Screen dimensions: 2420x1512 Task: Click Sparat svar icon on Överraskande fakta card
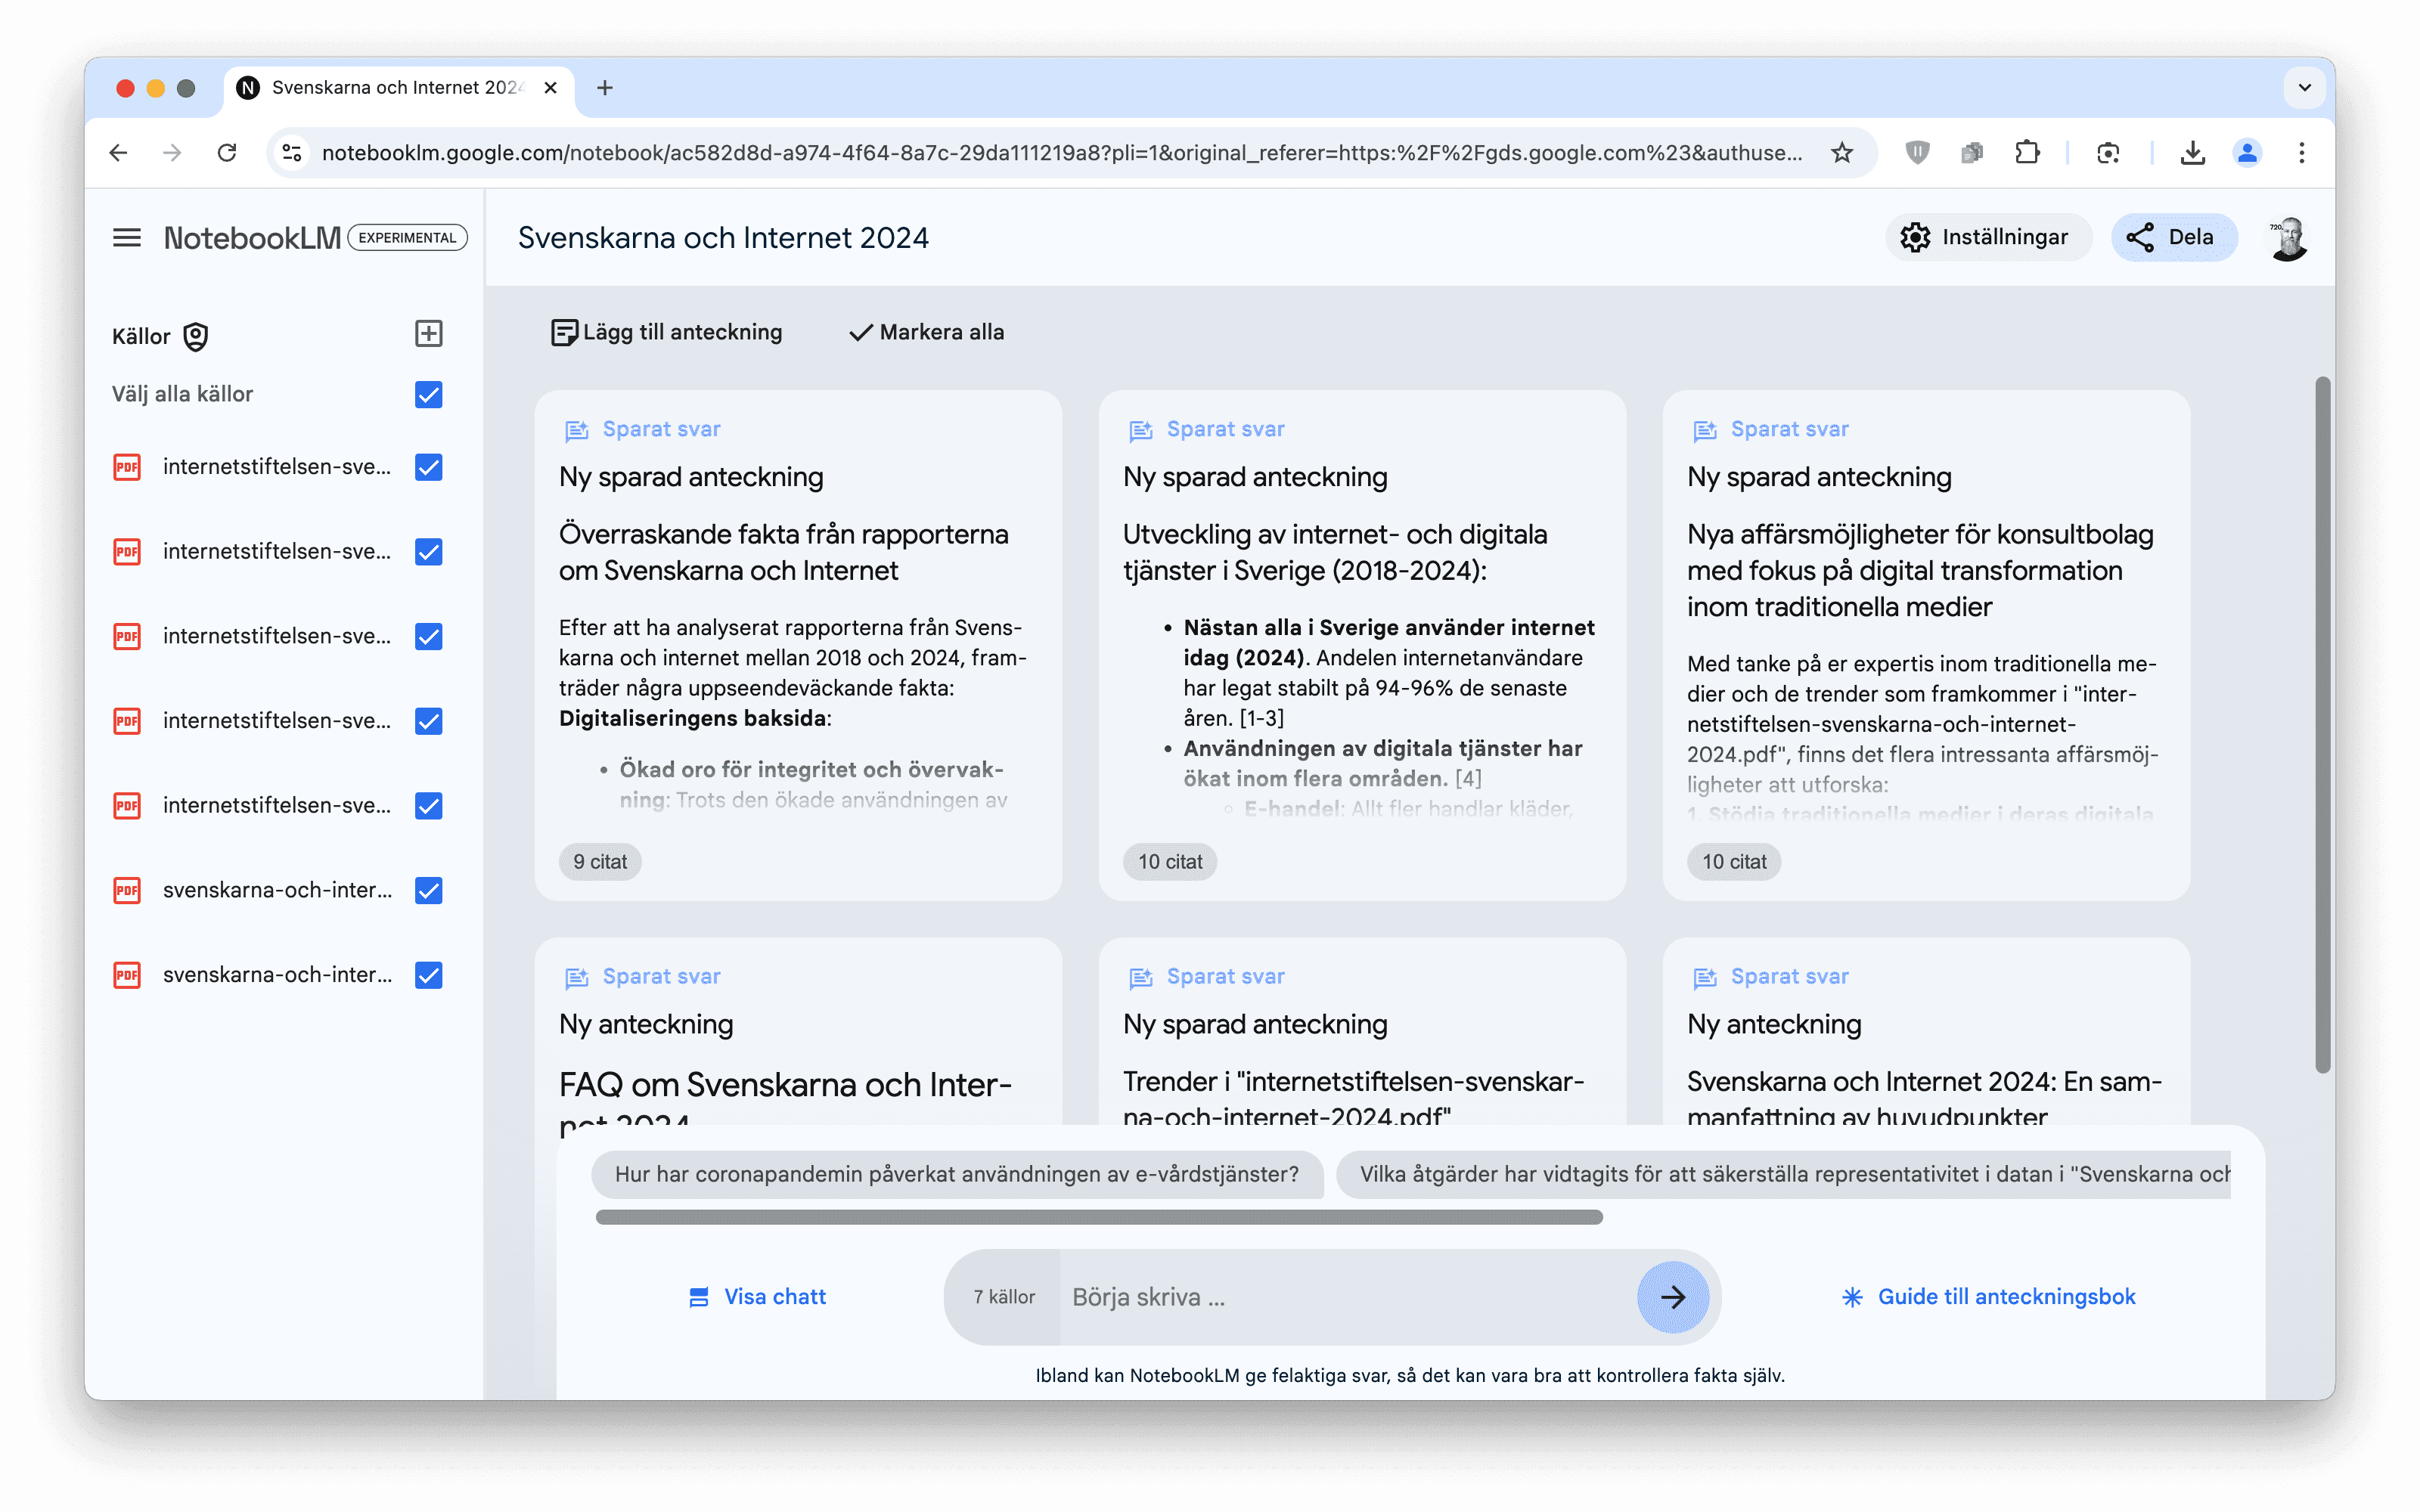point(577,430)
